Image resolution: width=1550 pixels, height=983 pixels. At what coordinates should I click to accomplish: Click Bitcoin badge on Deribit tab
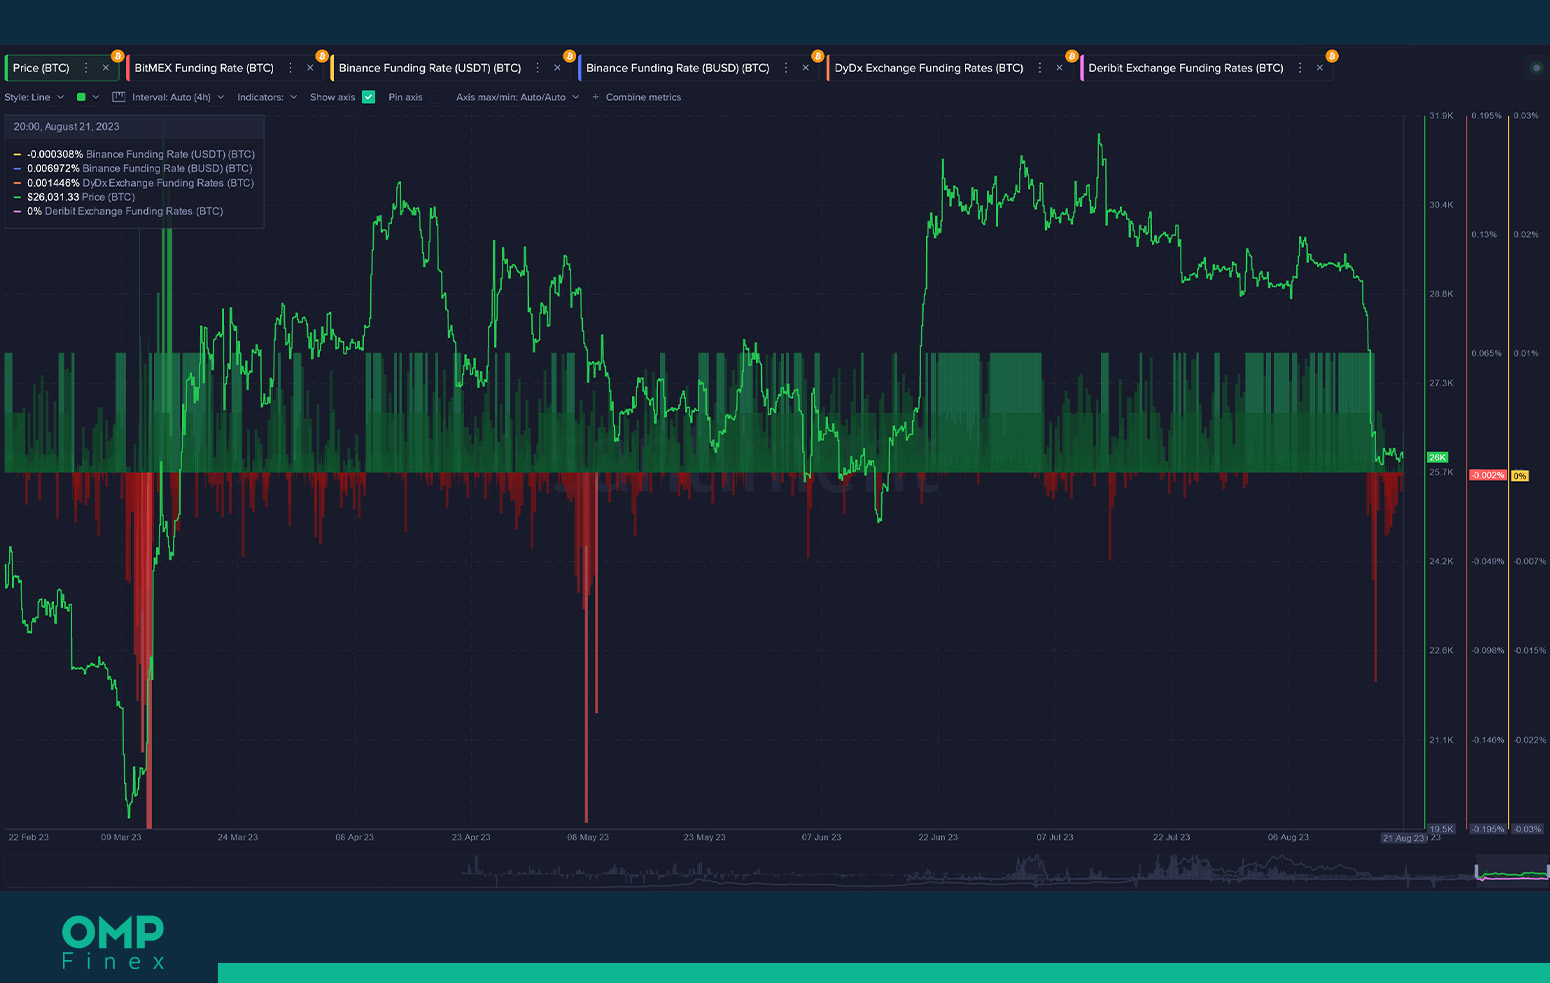1332,56
